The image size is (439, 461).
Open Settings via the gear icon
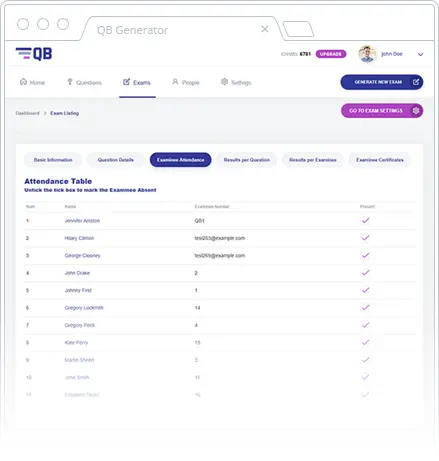click(224, 82)
